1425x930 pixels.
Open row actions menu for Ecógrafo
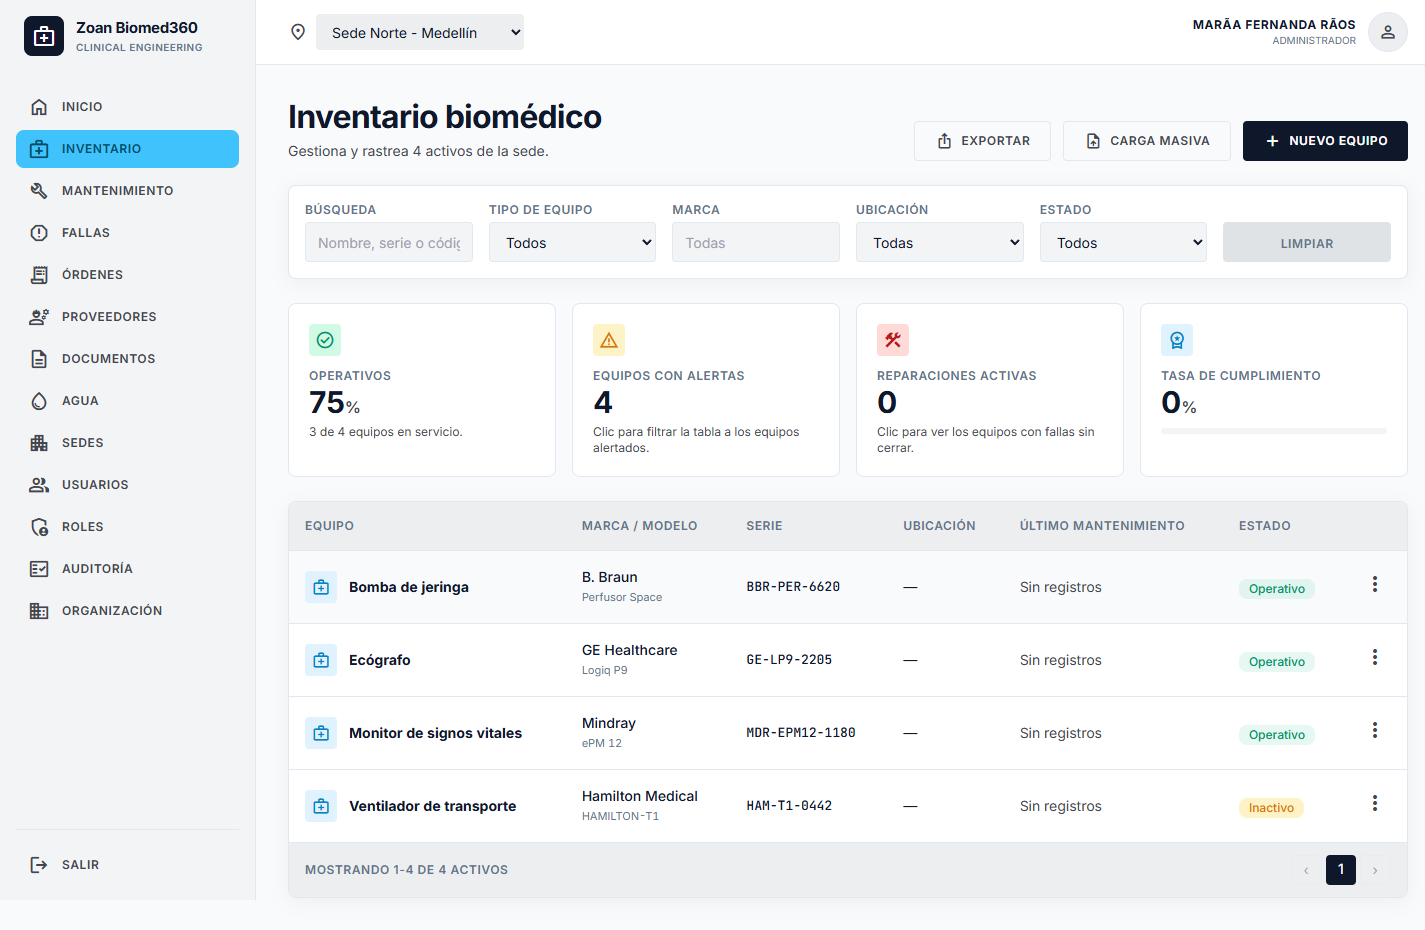[1375, 657]
